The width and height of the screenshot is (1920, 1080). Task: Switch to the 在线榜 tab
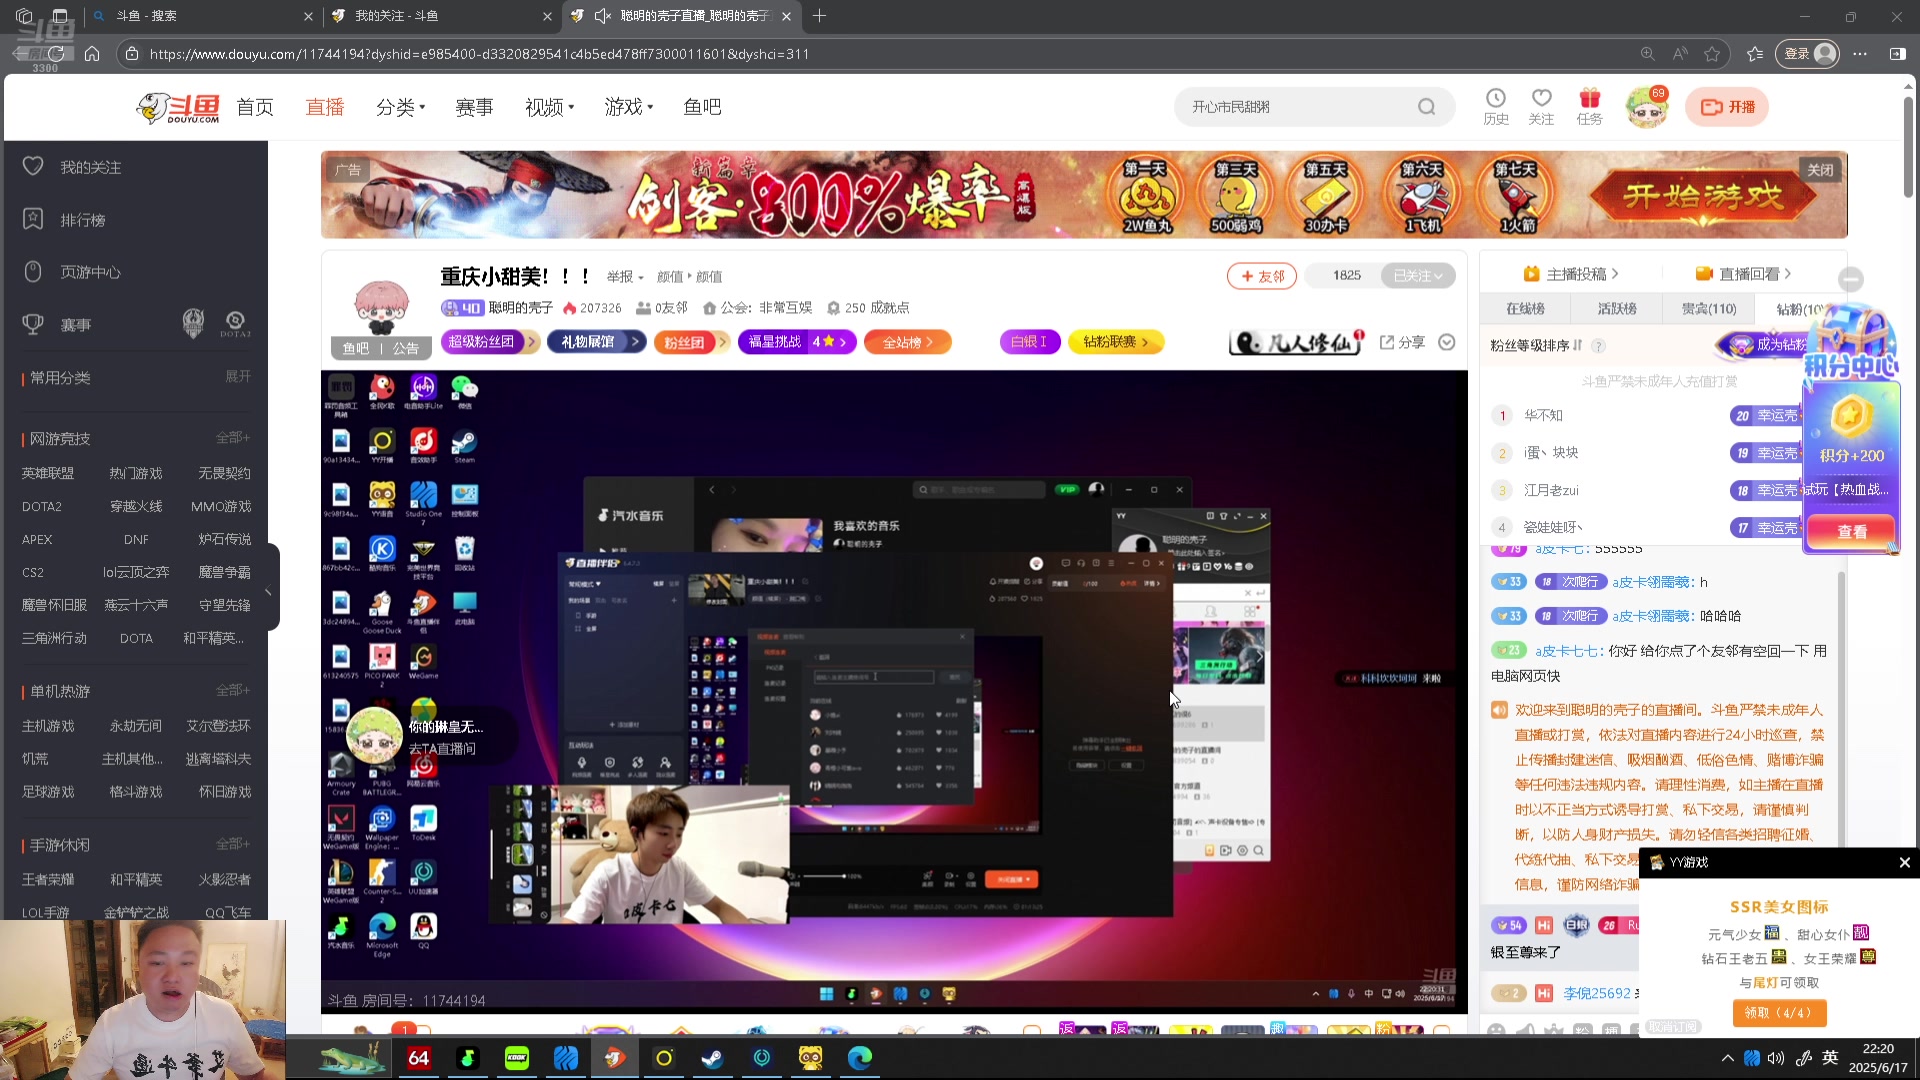coord(1525,309)
